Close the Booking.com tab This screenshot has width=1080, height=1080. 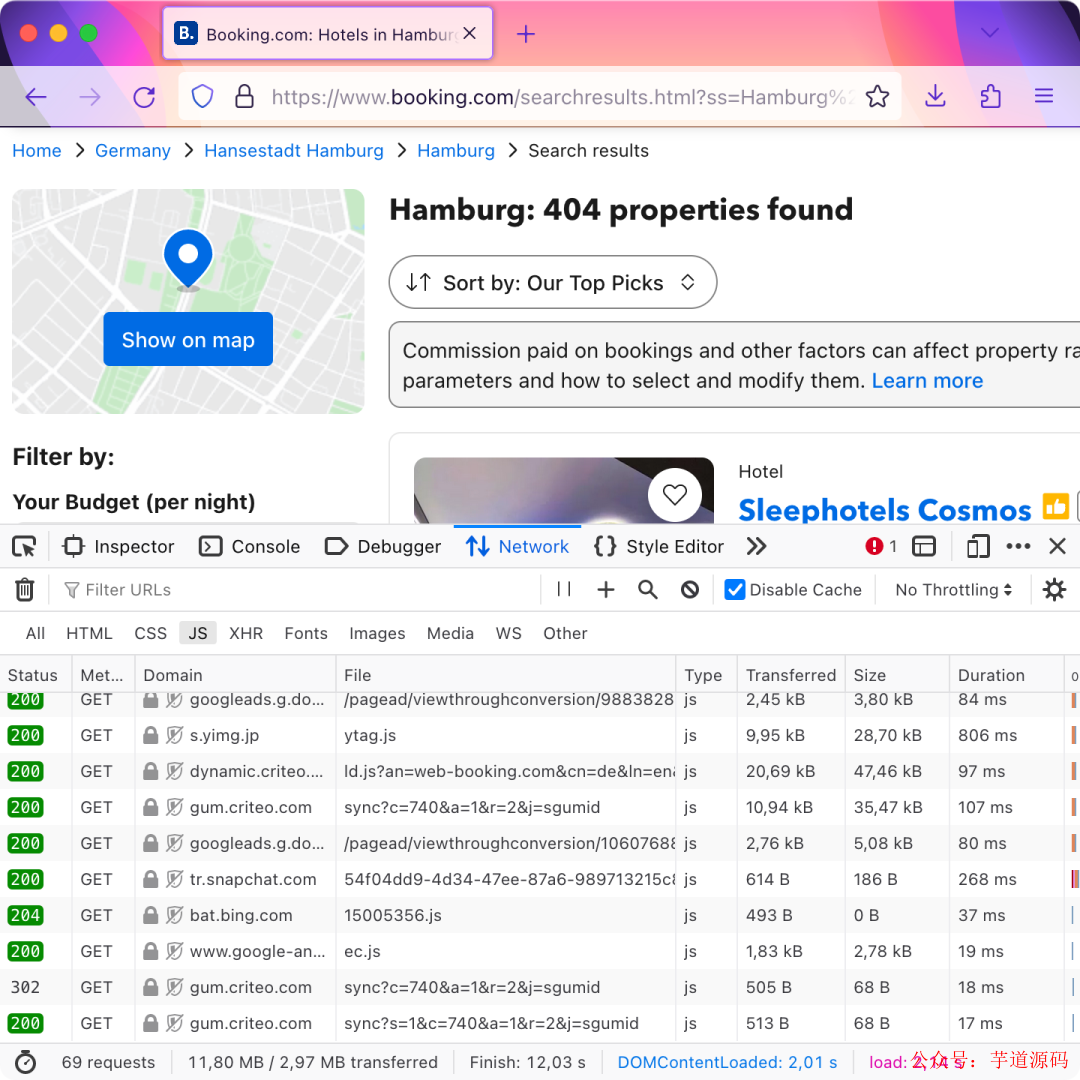[470, 33]
